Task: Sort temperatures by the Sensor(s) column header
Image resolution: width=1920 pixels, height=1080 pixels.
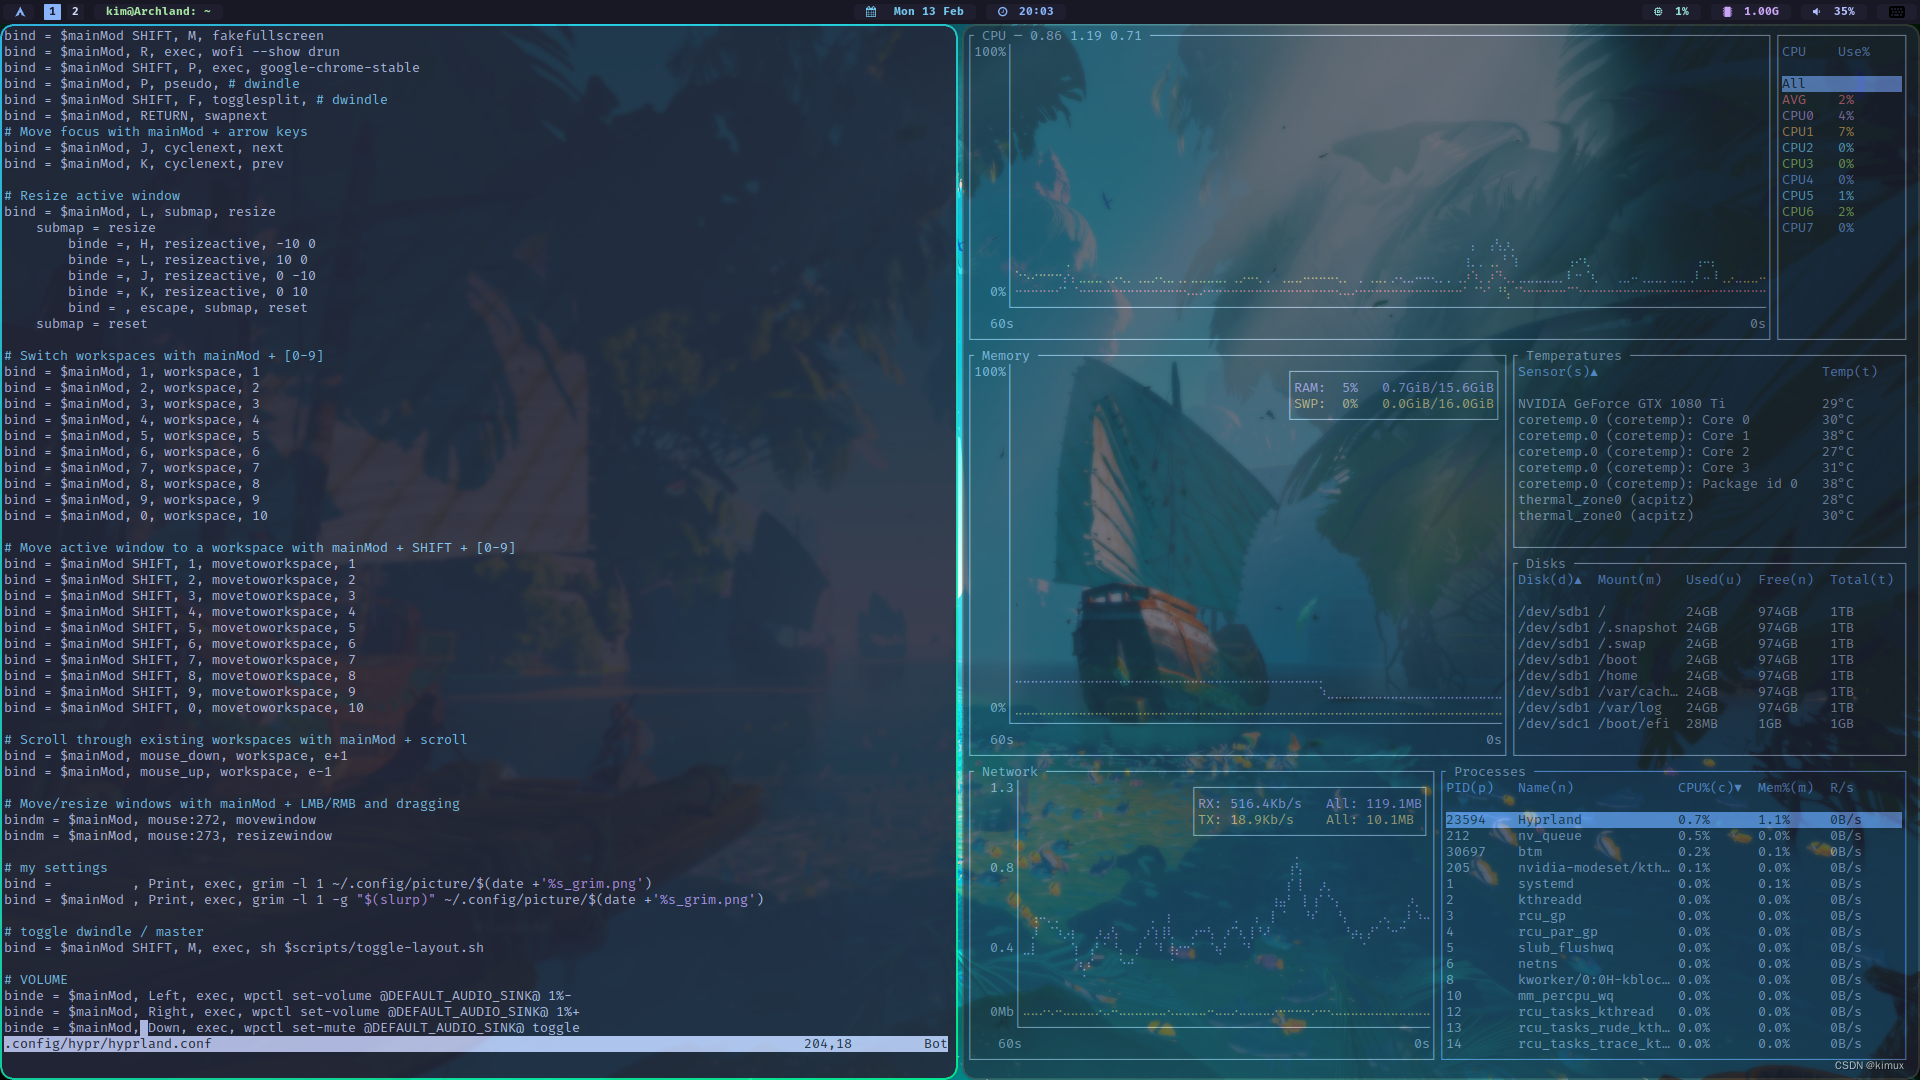Action: (x=1558, y=372)
